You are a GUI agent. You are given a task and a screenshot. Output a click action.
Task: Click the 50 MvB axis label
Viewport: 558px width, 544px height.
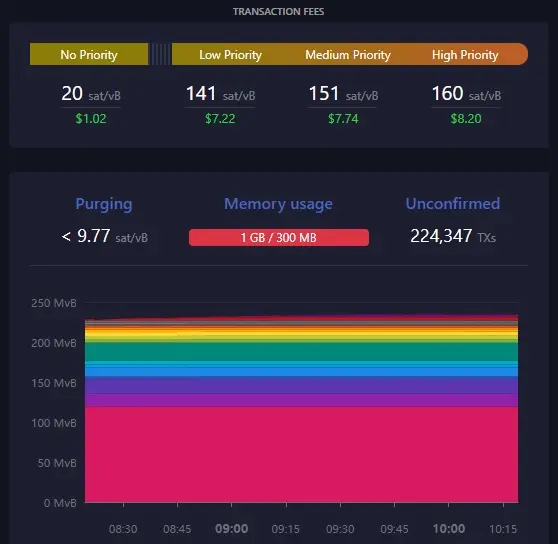[x=57, y=463]
